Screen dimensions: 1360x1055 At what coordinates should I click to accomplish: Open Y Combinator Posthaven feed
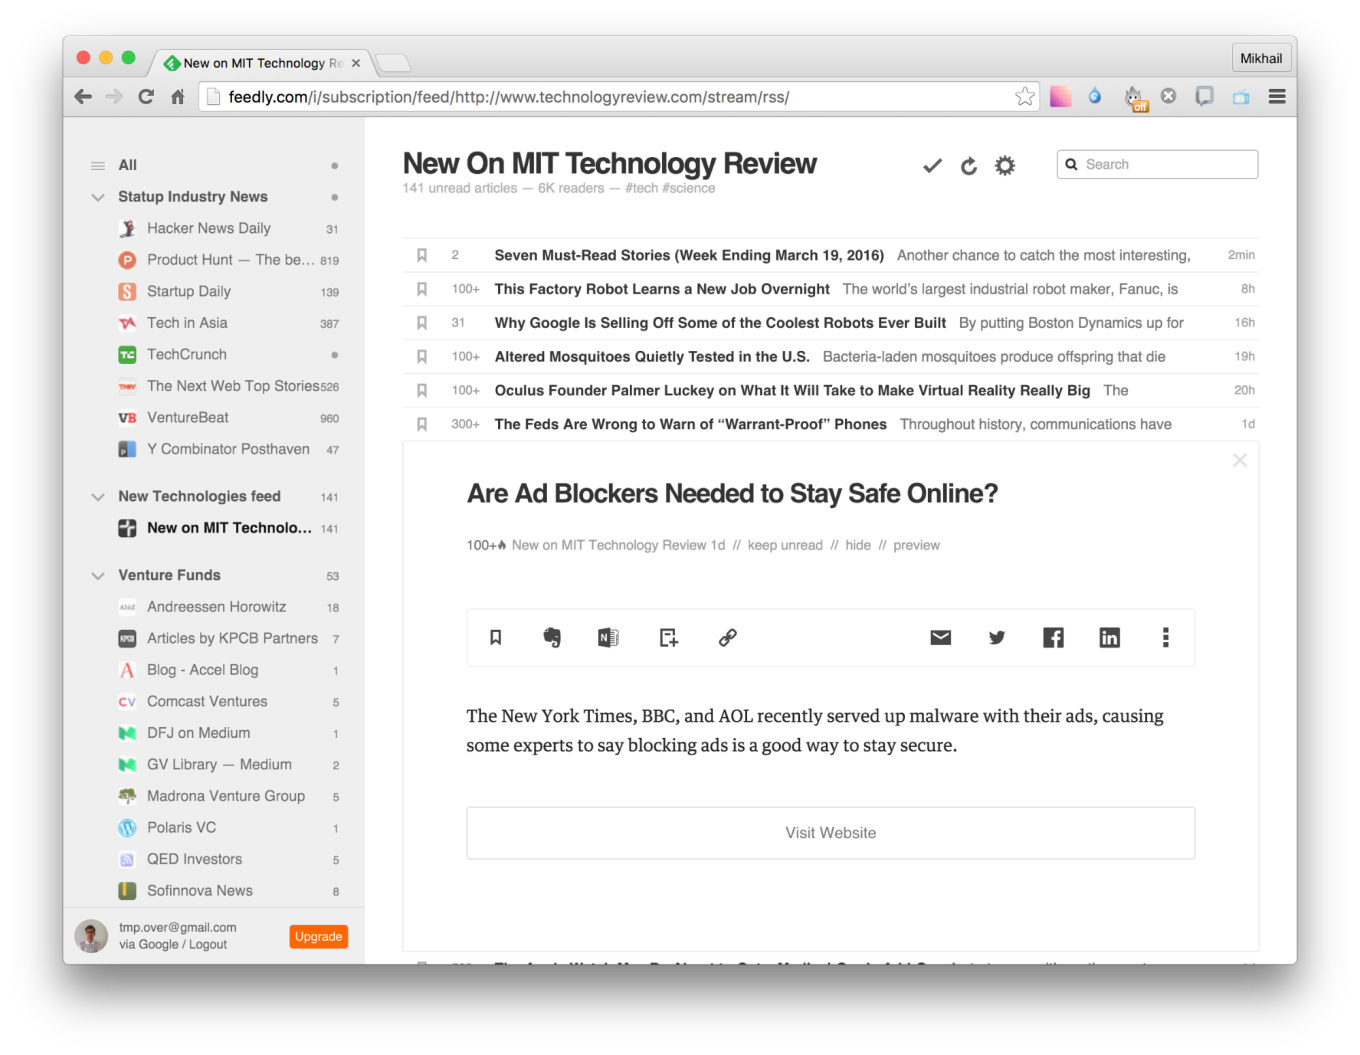tap(228, 449)
